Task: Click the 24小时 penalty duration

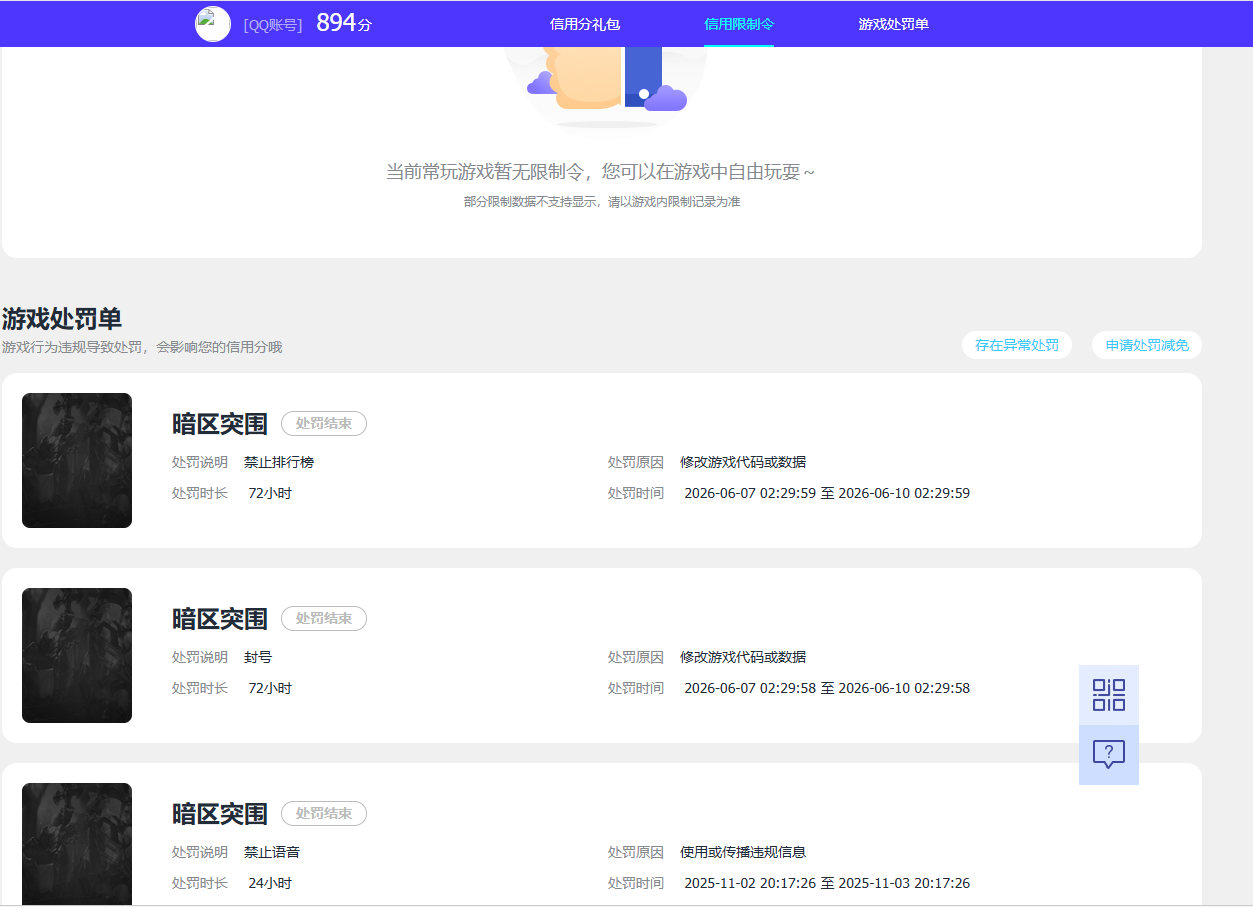Action: click(x=270, y=883)
